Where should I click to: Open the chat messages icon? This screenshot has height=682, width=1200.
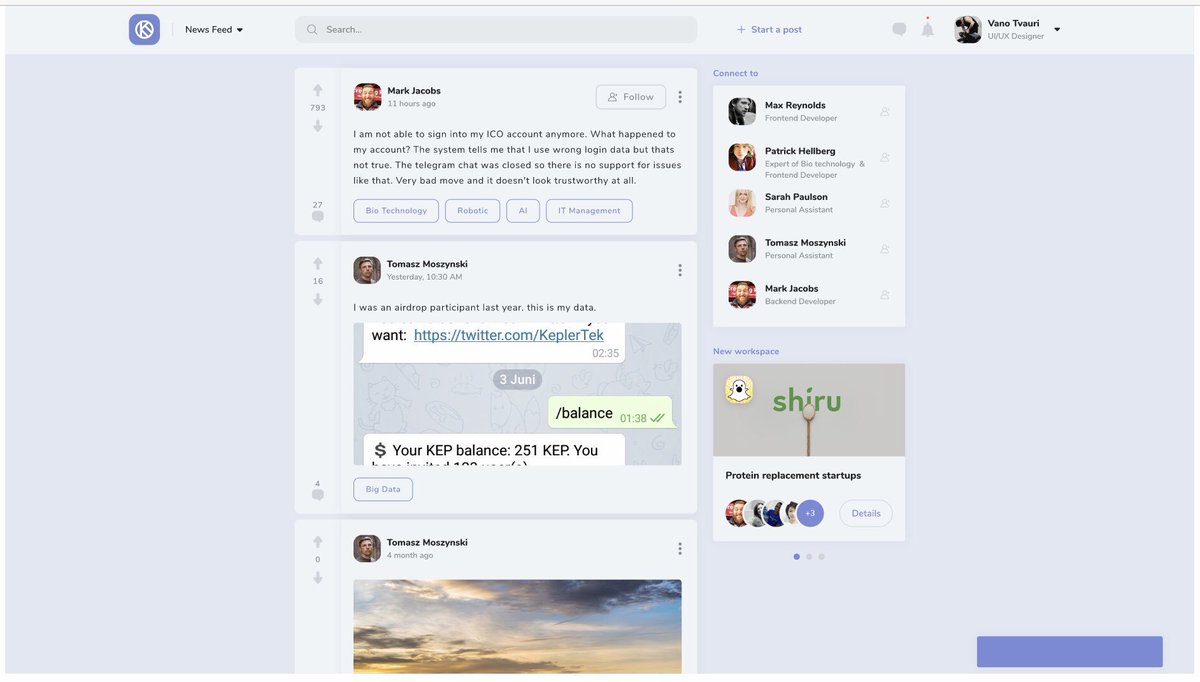[x=899, y=30]
